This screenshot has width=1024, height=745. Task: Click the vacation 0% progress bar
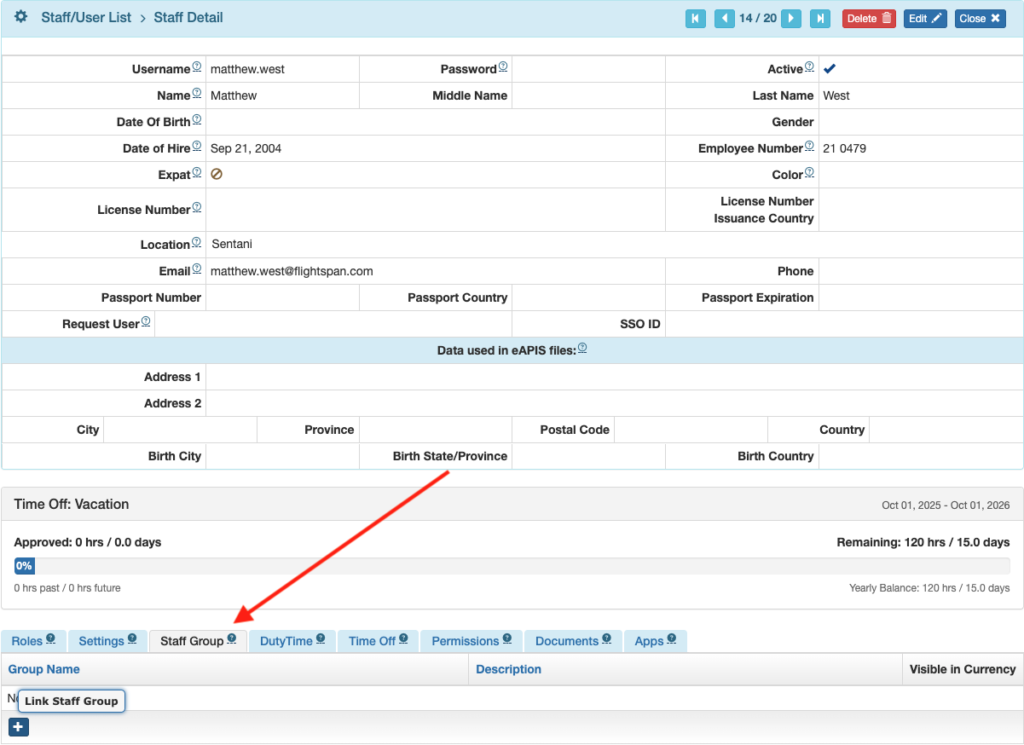click(x=24, y=566)
